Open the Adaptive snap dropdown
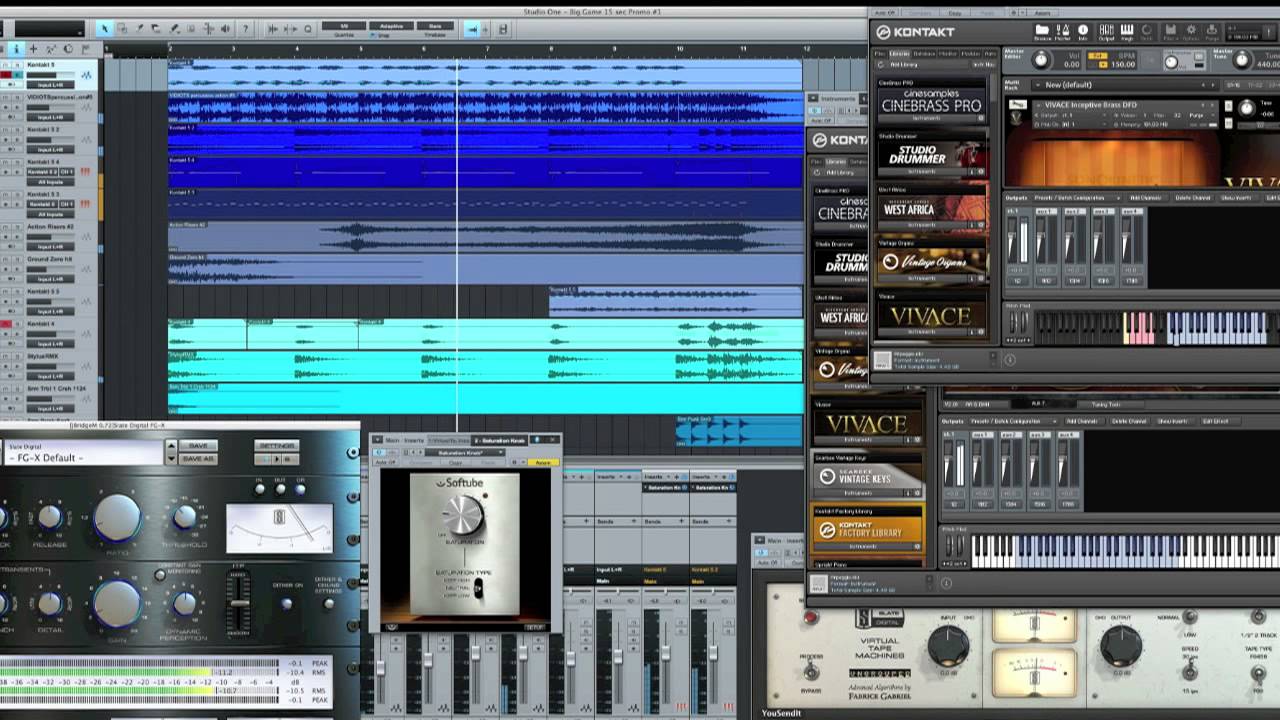This screenshot has height=720, width=1280. (x=391, y=26)
